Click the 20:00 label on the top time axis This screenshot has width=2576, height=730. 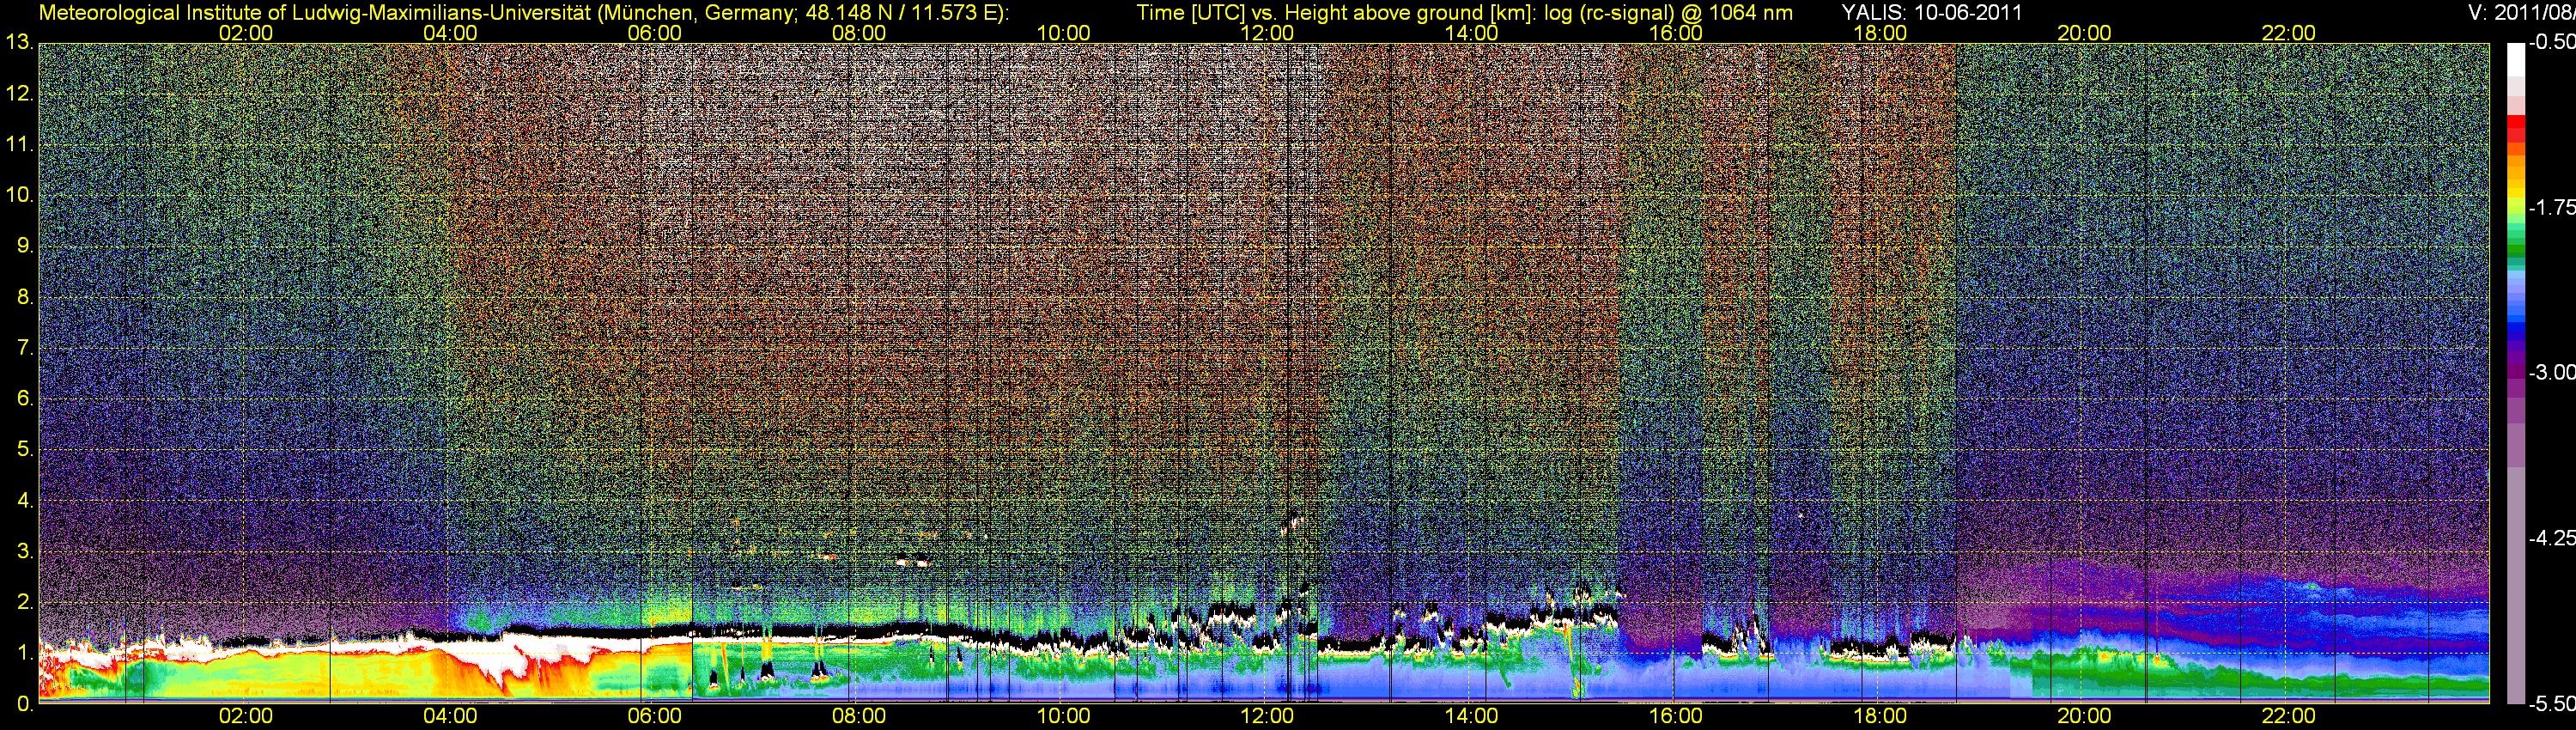click(x=2084, y=33)
